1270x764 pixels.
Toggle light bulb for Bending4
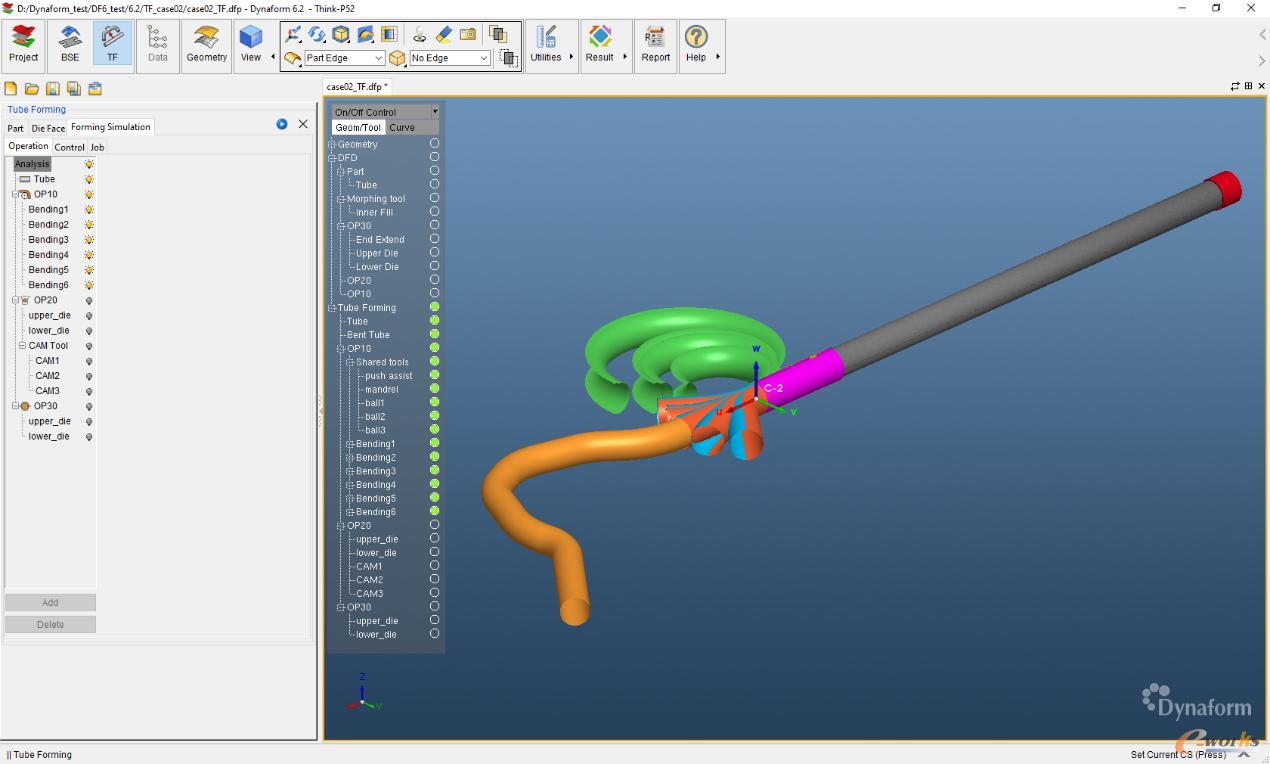(89, 255)
